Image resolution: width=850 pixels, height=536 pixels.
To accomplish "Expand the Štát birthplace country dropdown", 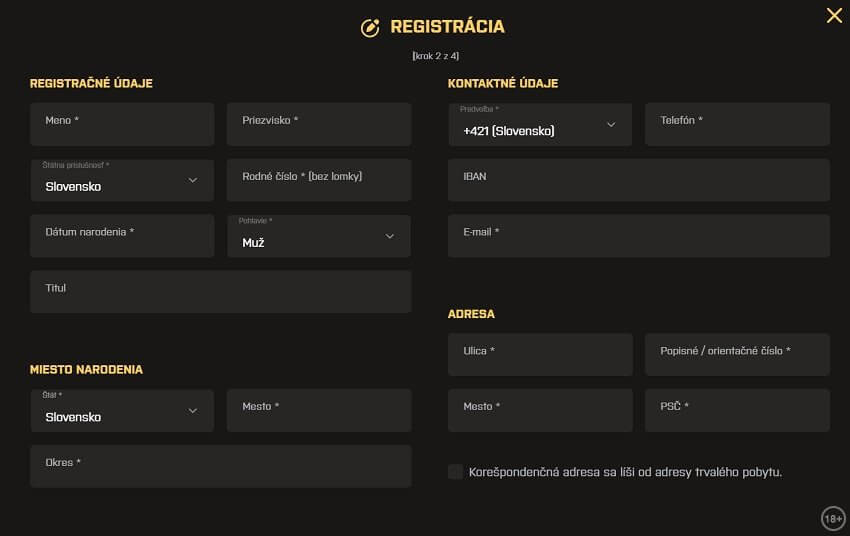I will coord(122,411).
